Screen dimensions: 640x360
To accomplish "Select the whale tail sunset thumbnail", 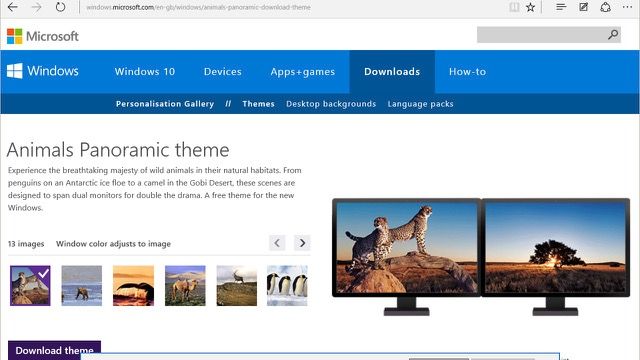I will tap(133, 286).
